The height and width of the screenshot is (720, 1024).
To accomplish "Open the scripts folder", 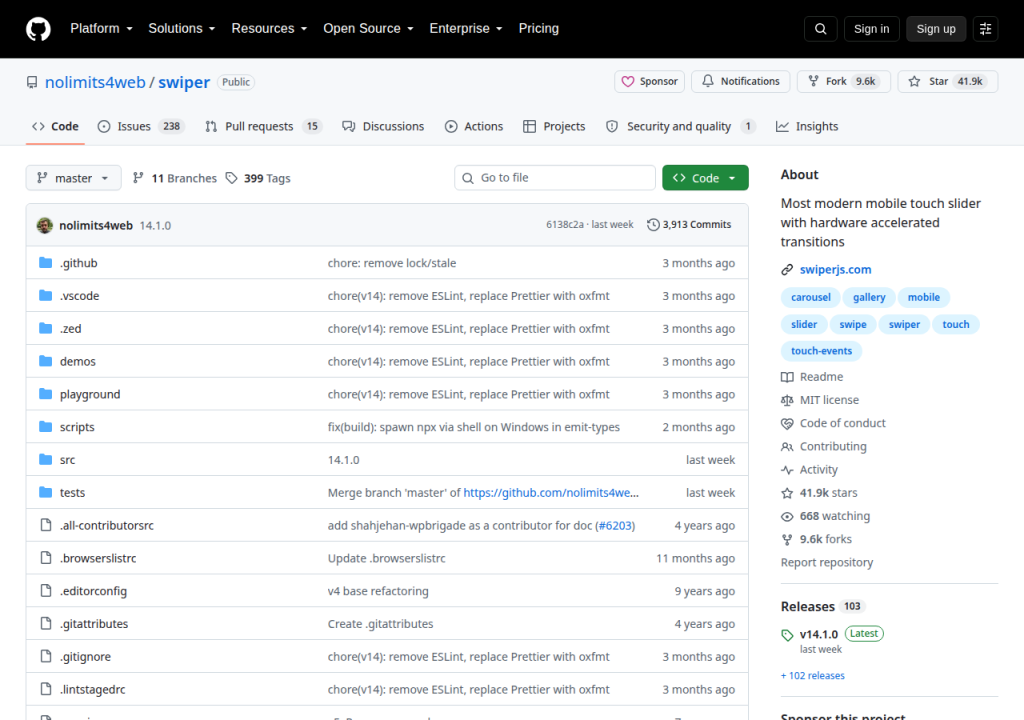I will coord(77,427).
